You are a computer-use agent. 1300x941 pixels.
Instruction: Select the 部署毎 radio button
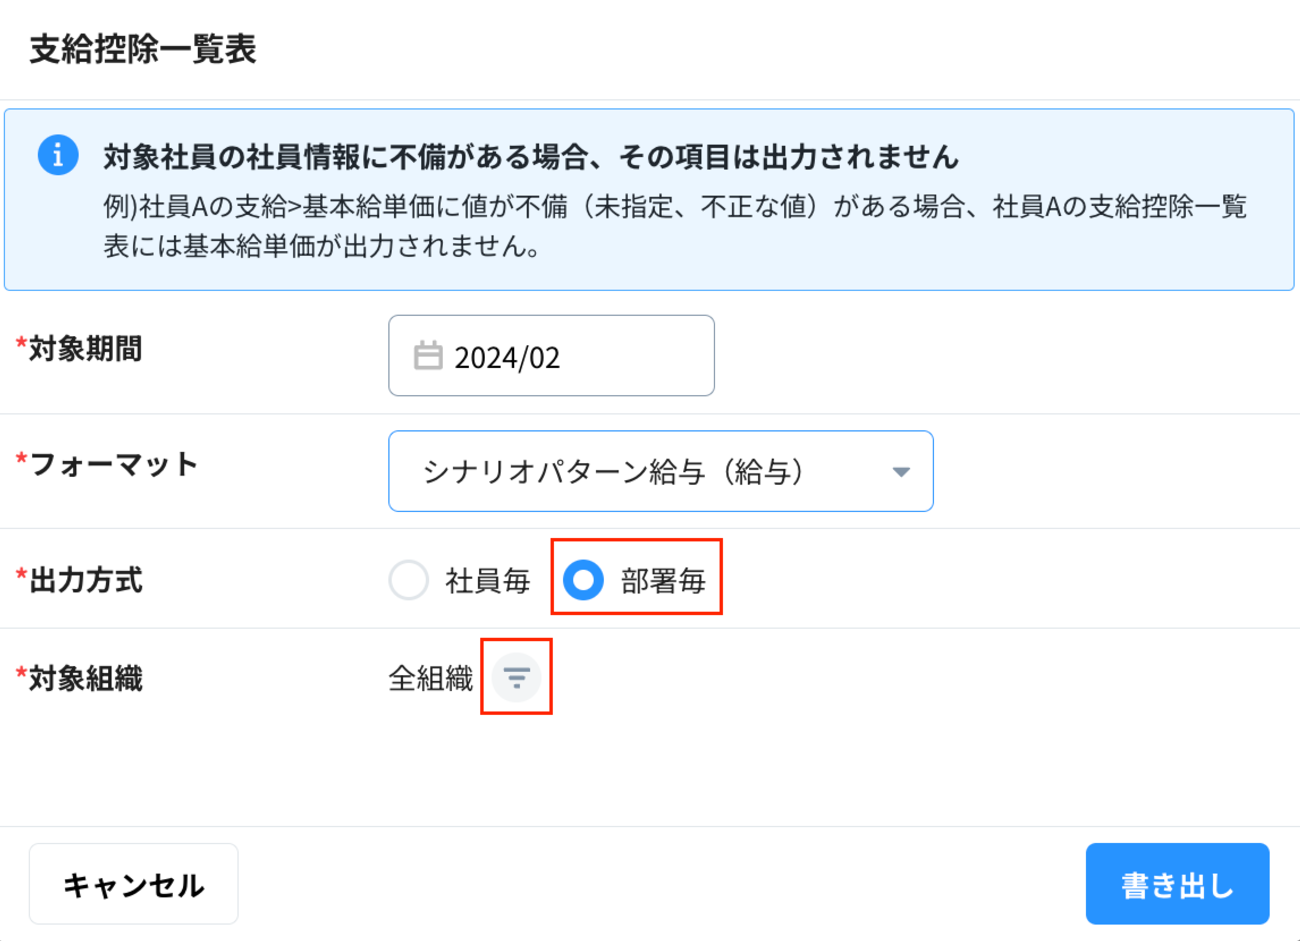click(583, 580)
